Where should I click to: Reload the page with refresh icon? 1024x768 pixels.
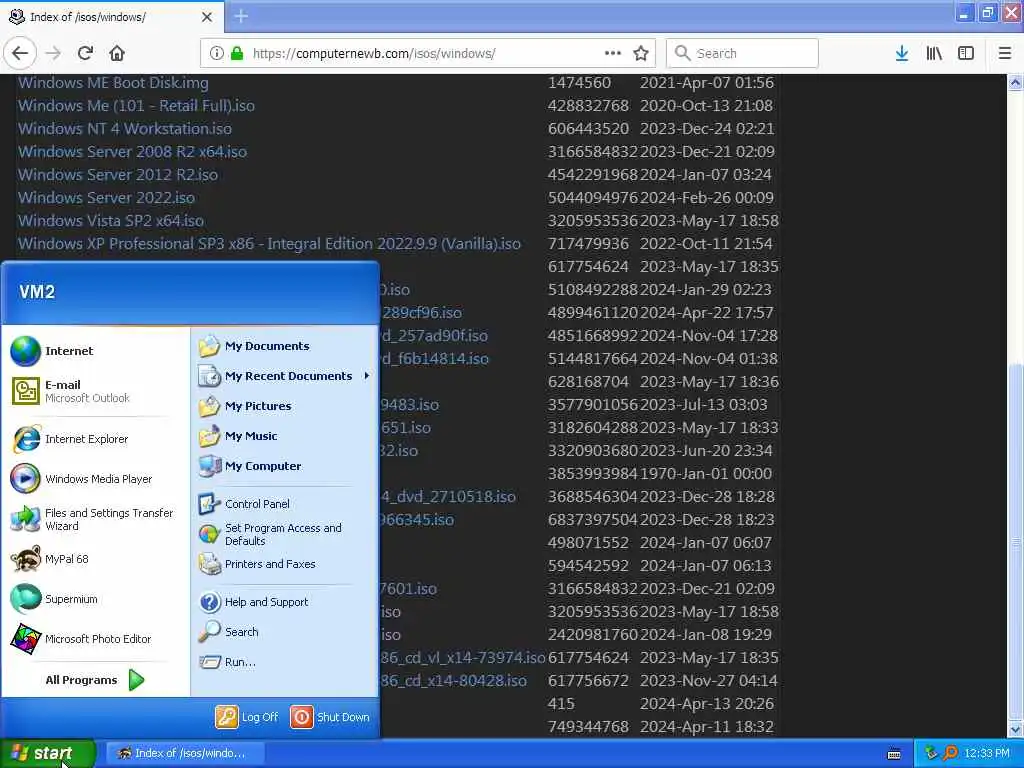(x=86, y=53)
